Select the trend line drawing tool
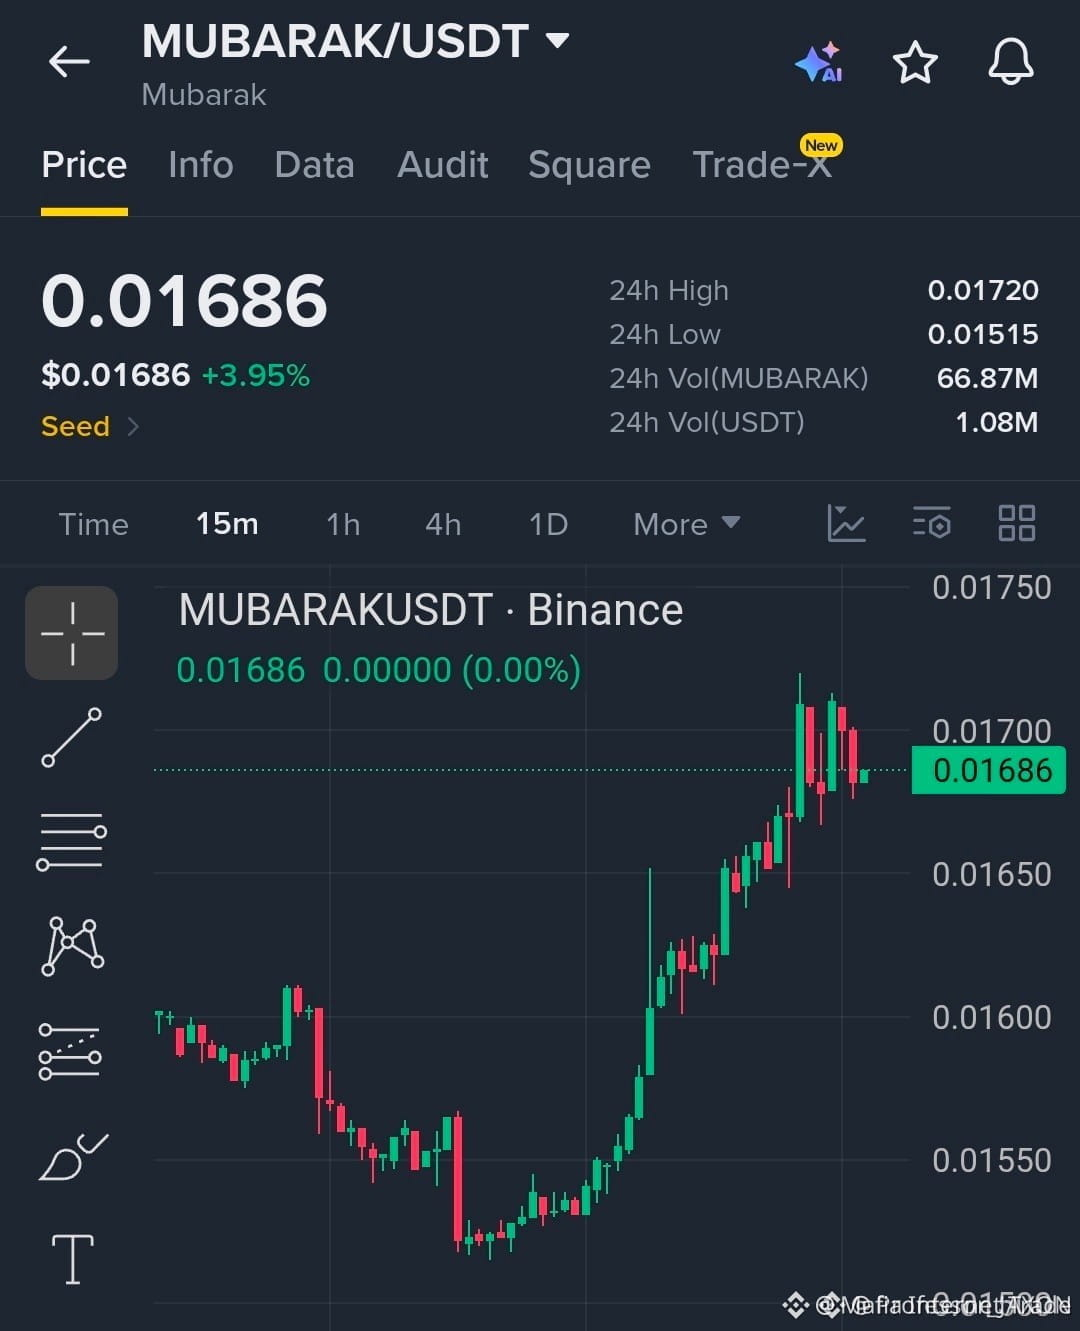 72,738
